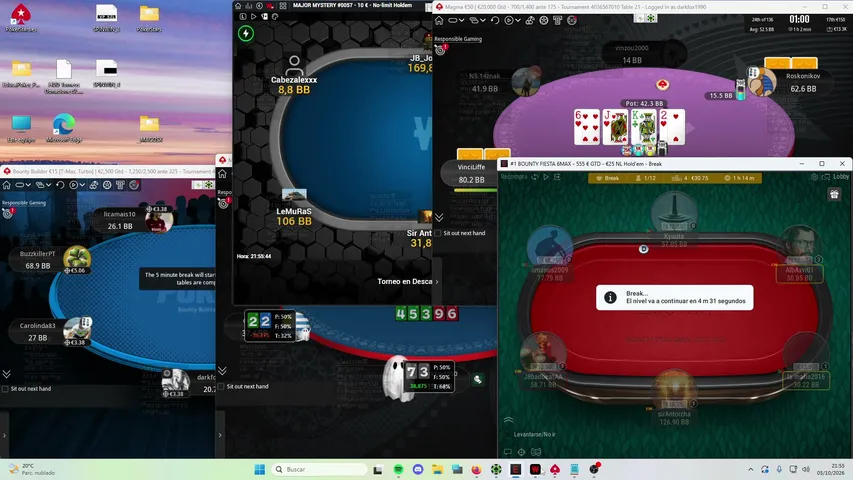
Task: Open Spotify from the taskbar
Action: click(398, 469)
